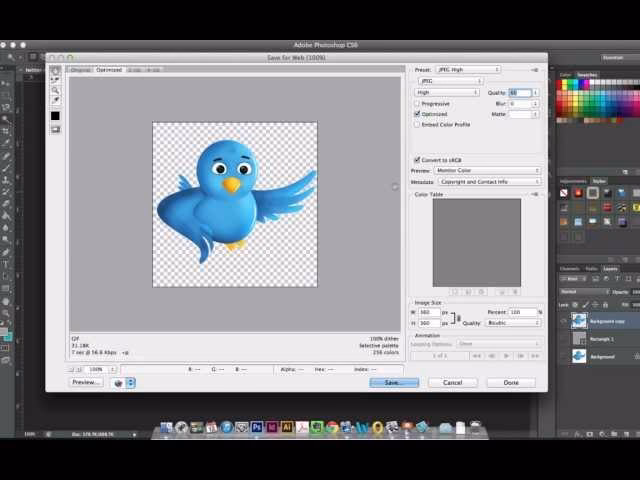This screenshot has width=640, height=480.
Task: Open InDesign from the Dock
Action: pyautogui.click(x=272, y=427)
